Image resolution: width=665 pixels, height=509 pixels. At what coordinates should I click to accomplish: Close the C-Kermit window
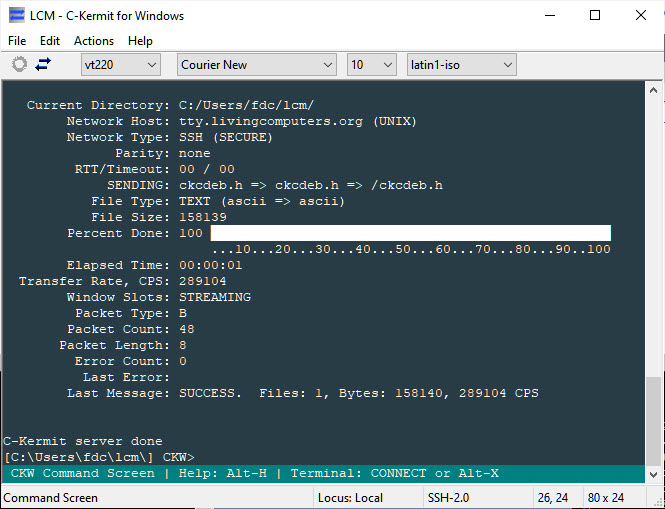click(641, 15)
